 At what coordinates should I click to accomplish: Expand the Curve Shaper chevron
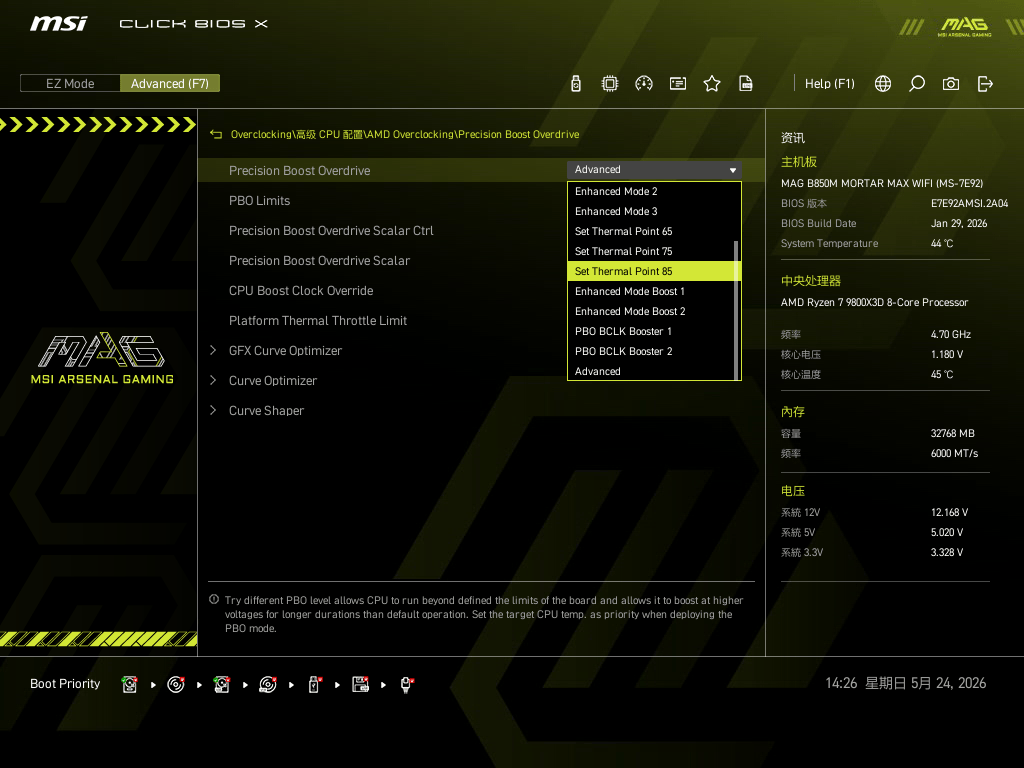[213, 411]
